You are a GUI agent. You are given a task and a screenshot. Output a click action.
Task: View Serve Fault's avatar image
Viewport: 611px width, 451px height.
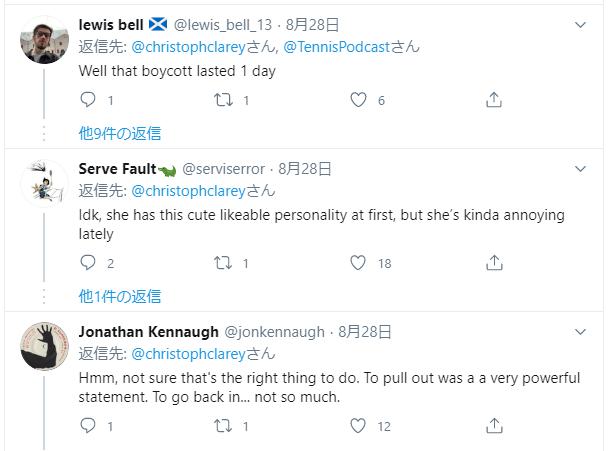point(43,184)
